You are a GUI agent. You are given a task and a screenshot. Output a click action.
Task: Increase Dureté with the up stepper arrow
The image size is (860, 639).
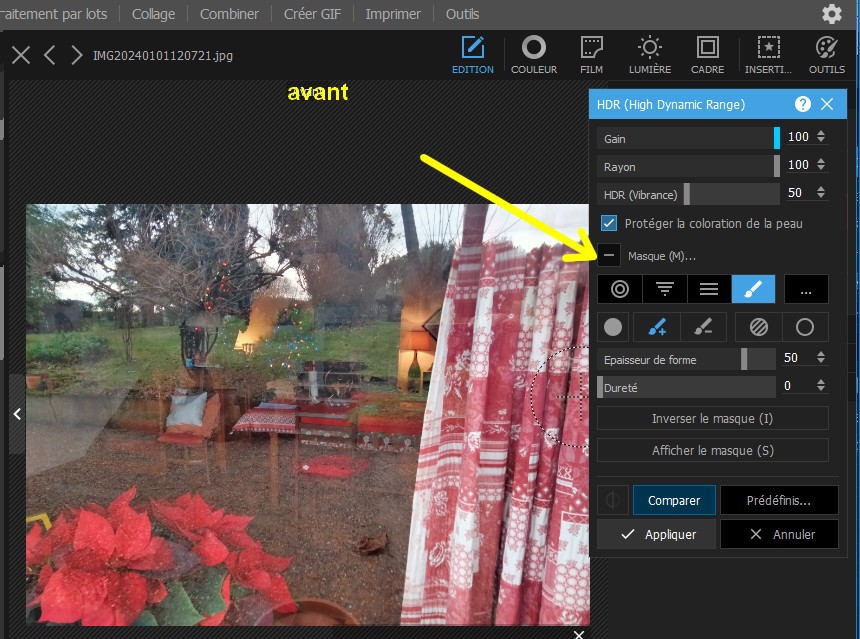pyautogui.click(x=821, y=381)
